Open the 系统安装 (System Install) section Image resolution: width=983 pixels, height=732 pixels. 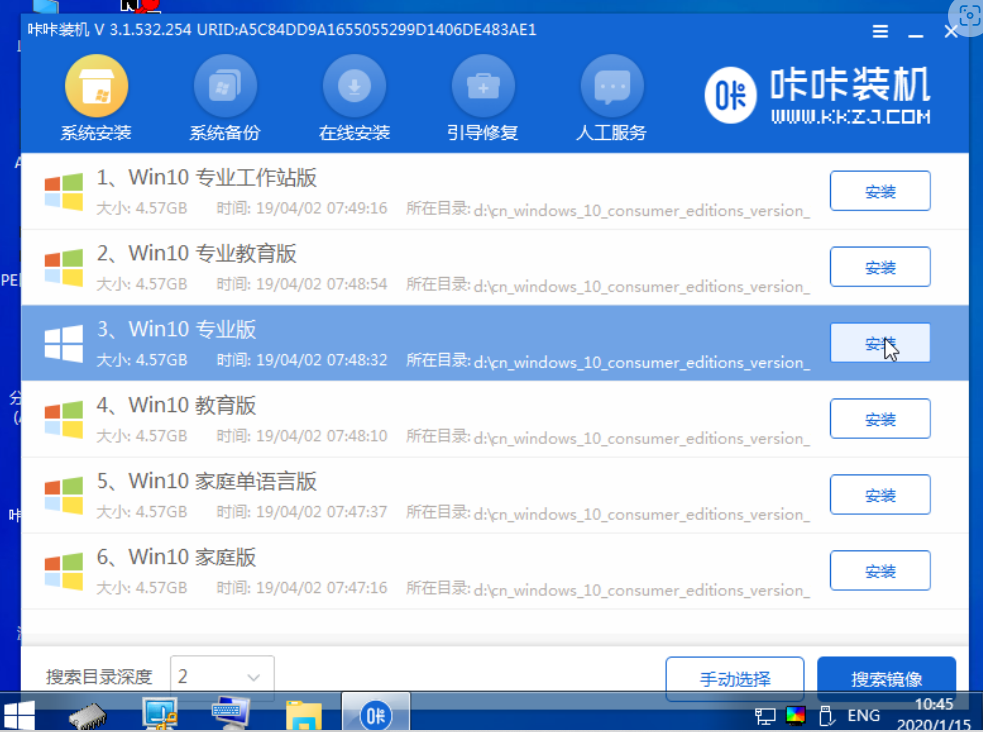pos(95,99)
